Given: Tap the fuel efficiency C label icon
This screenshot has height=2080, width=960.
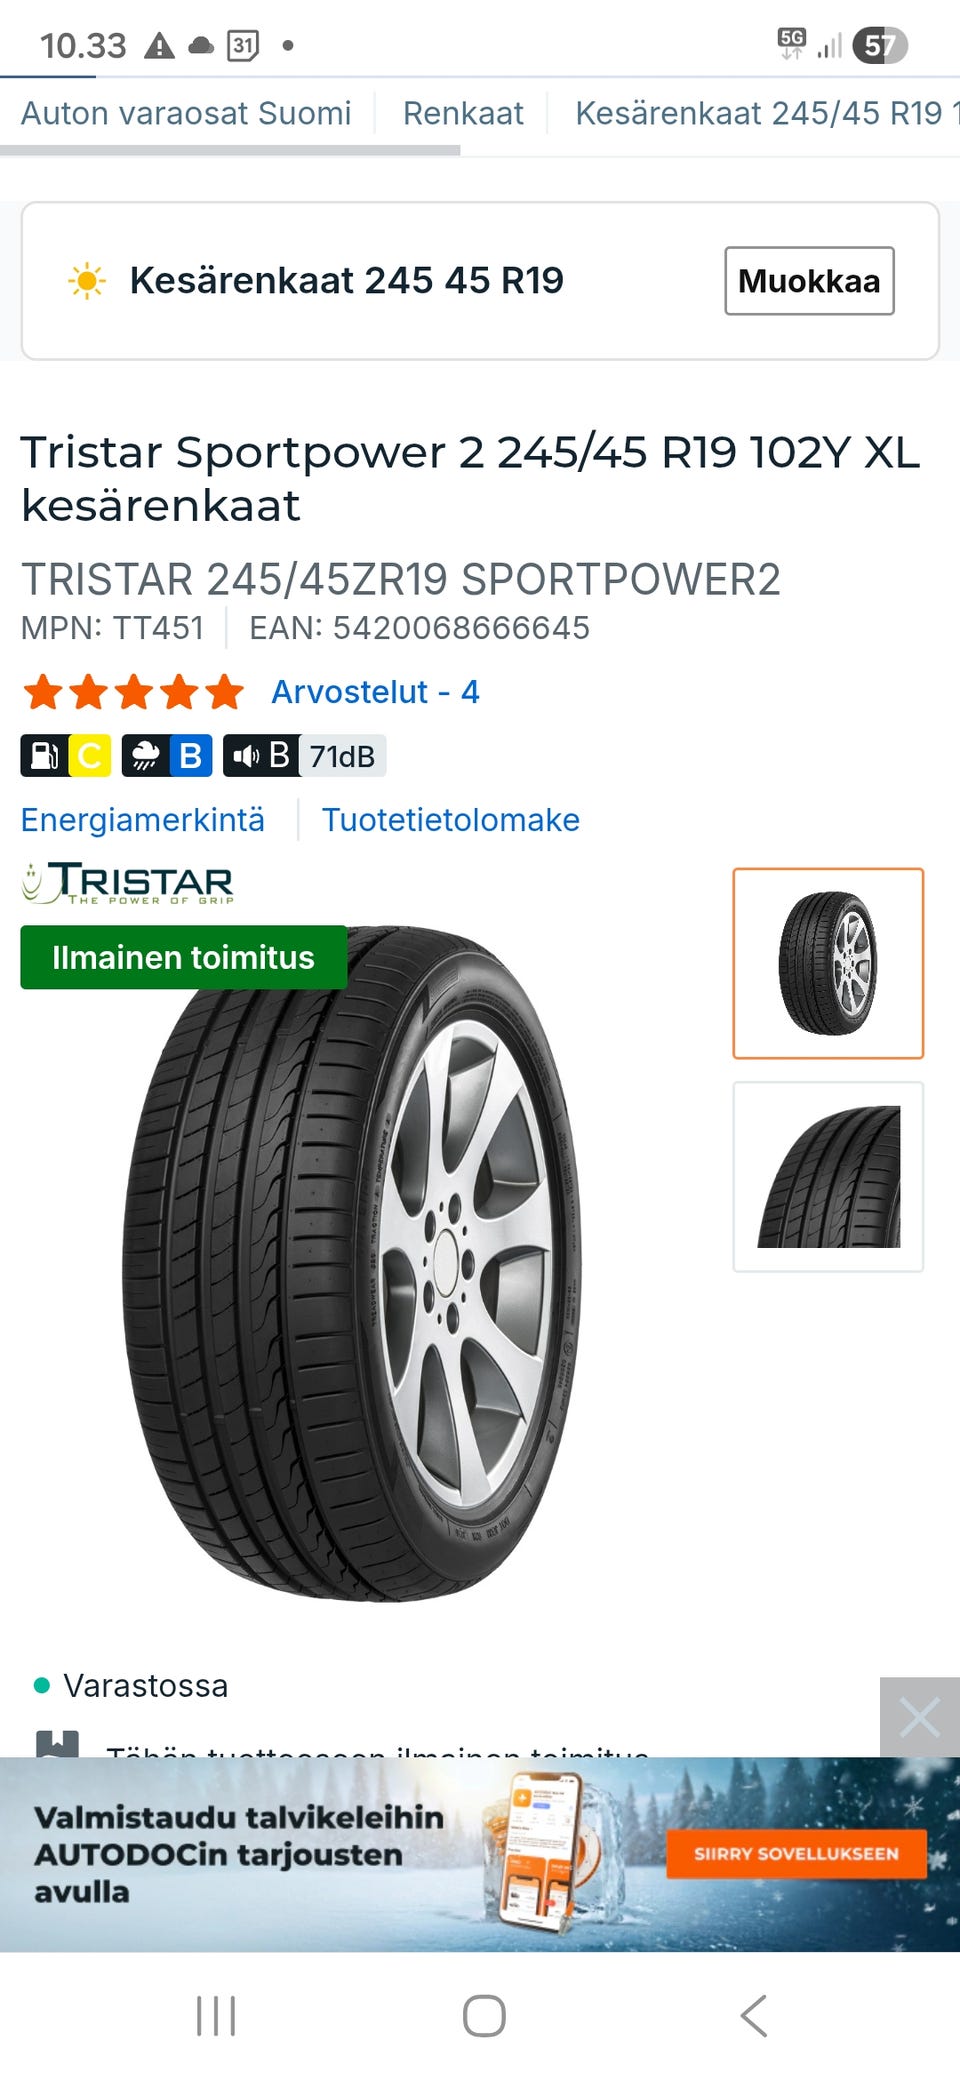Looking at the screenshot, I should (66, 756).
